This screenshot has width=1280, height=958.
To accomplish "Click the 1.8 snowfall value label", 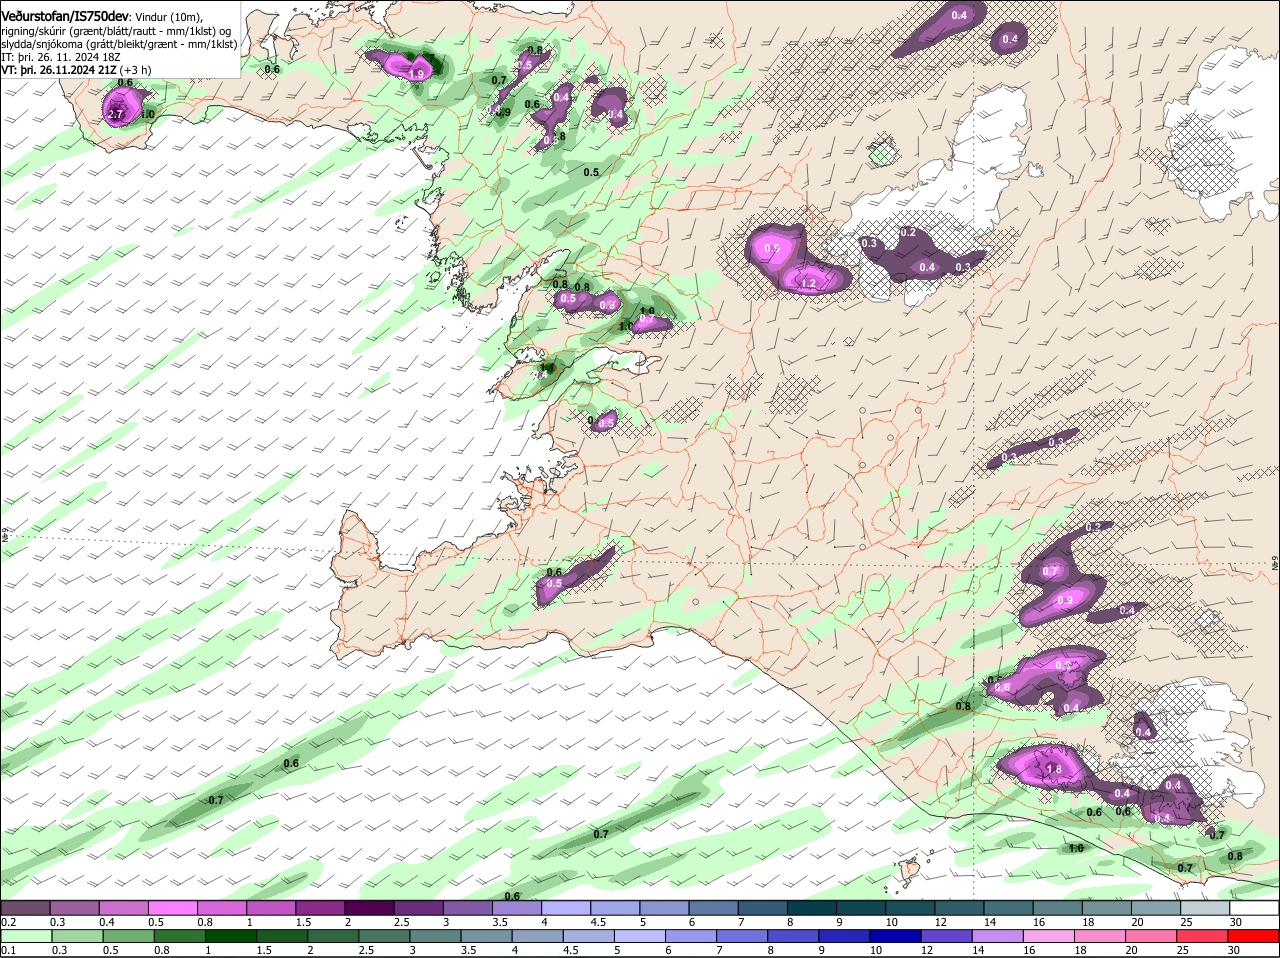I will 1054,769.
